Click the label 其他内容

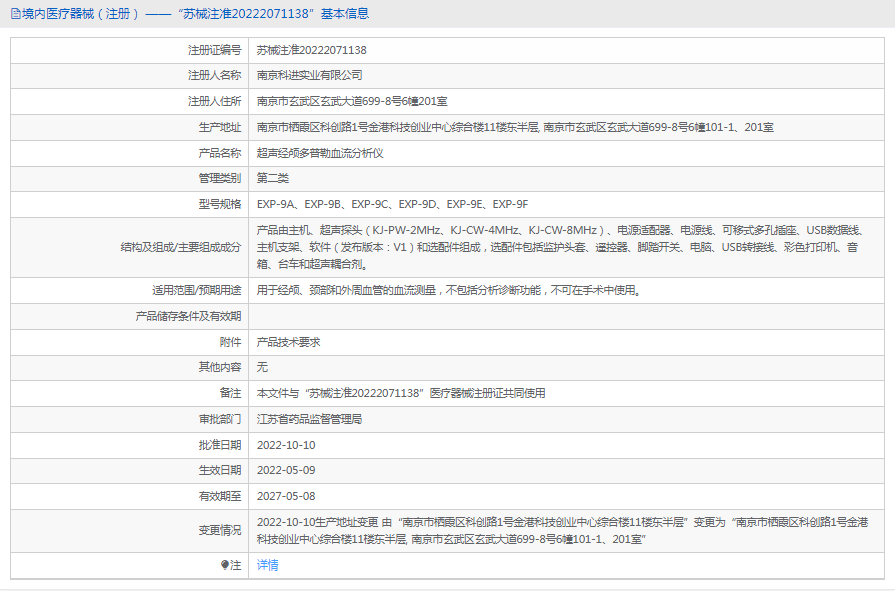click(220, 367)
